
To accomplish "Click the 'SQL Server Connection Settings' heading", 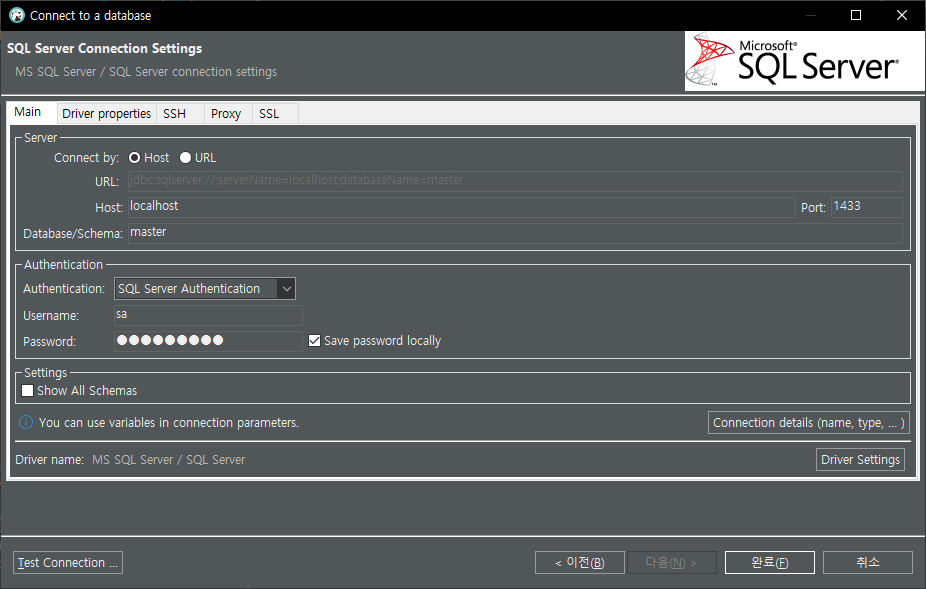I will (x=105, y=48).
